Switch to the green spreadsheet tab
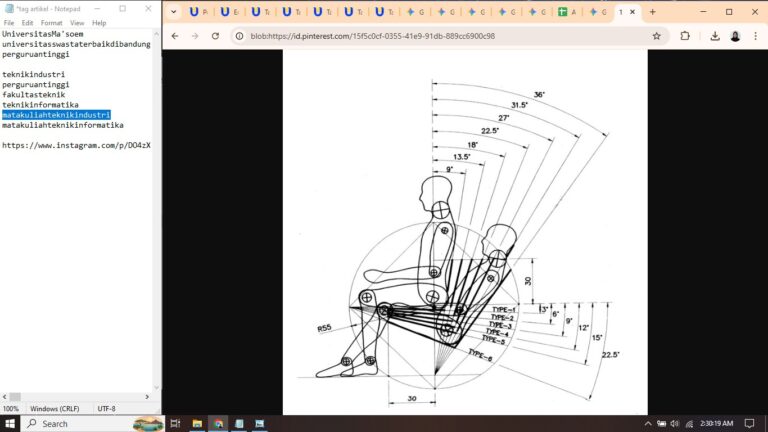This screenshot has height=432, width=768. [567, 12]
